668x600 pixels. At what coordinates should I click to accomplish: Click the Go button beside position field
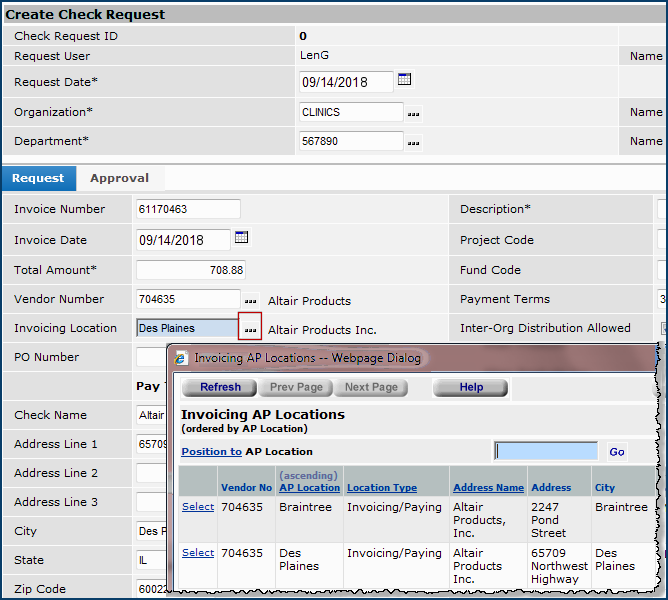pos(617,452)
